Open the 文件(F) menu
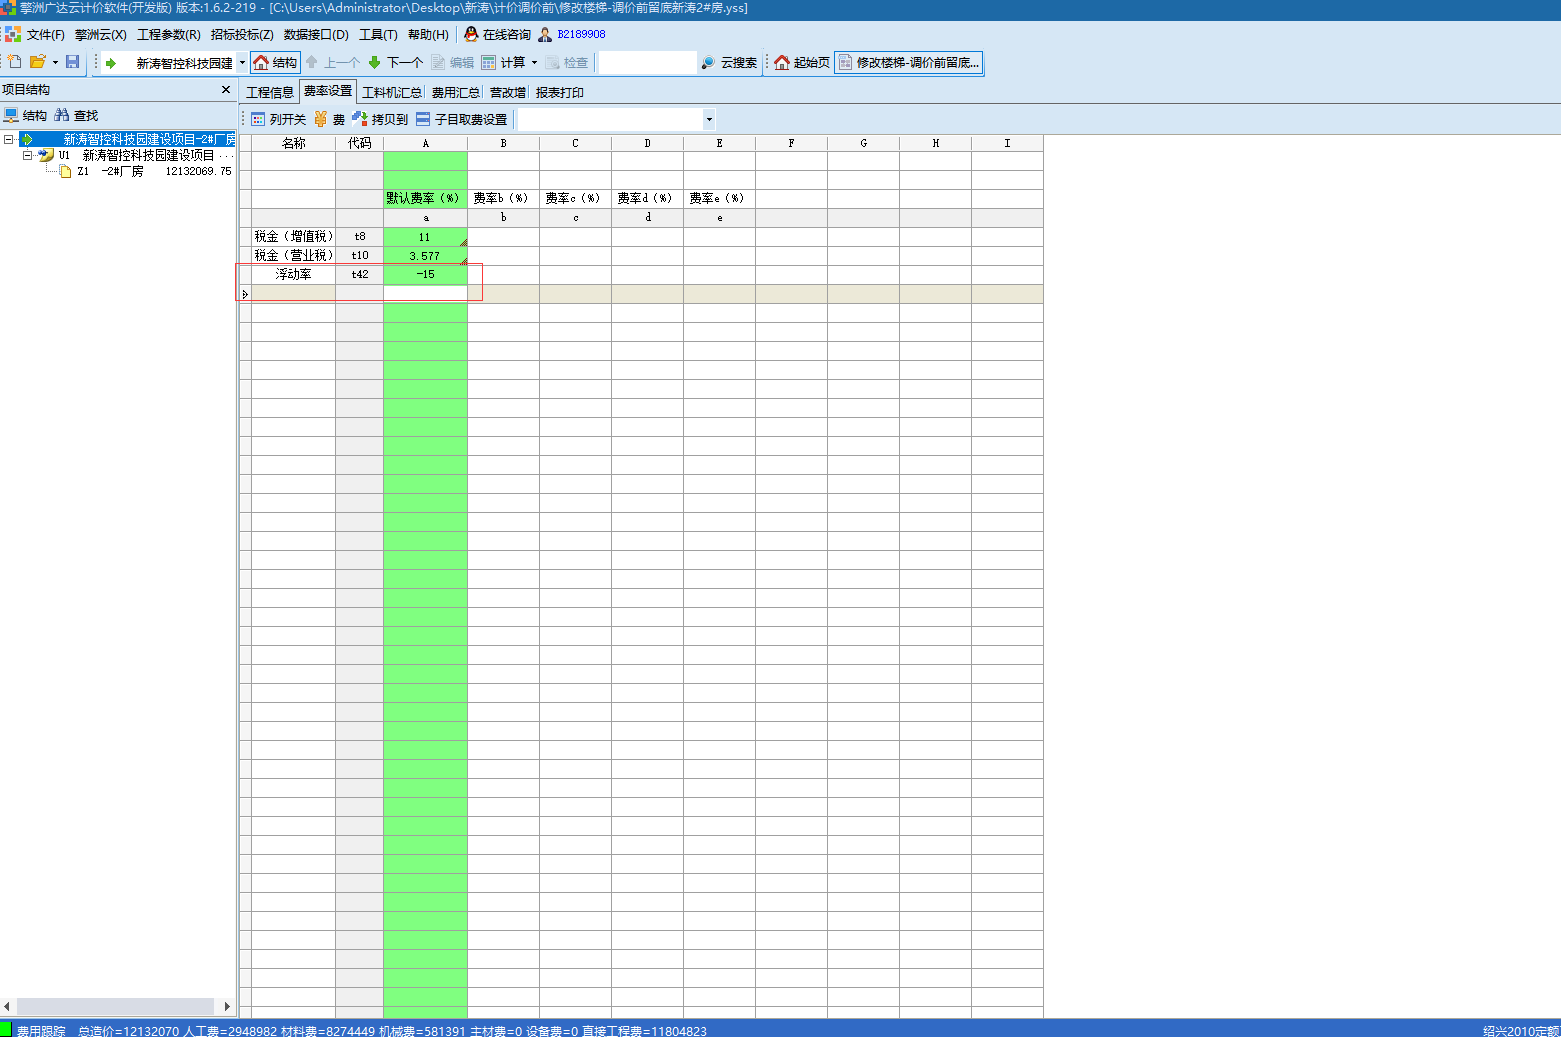Screen dimensions: 1561x1037 point(45,34)
